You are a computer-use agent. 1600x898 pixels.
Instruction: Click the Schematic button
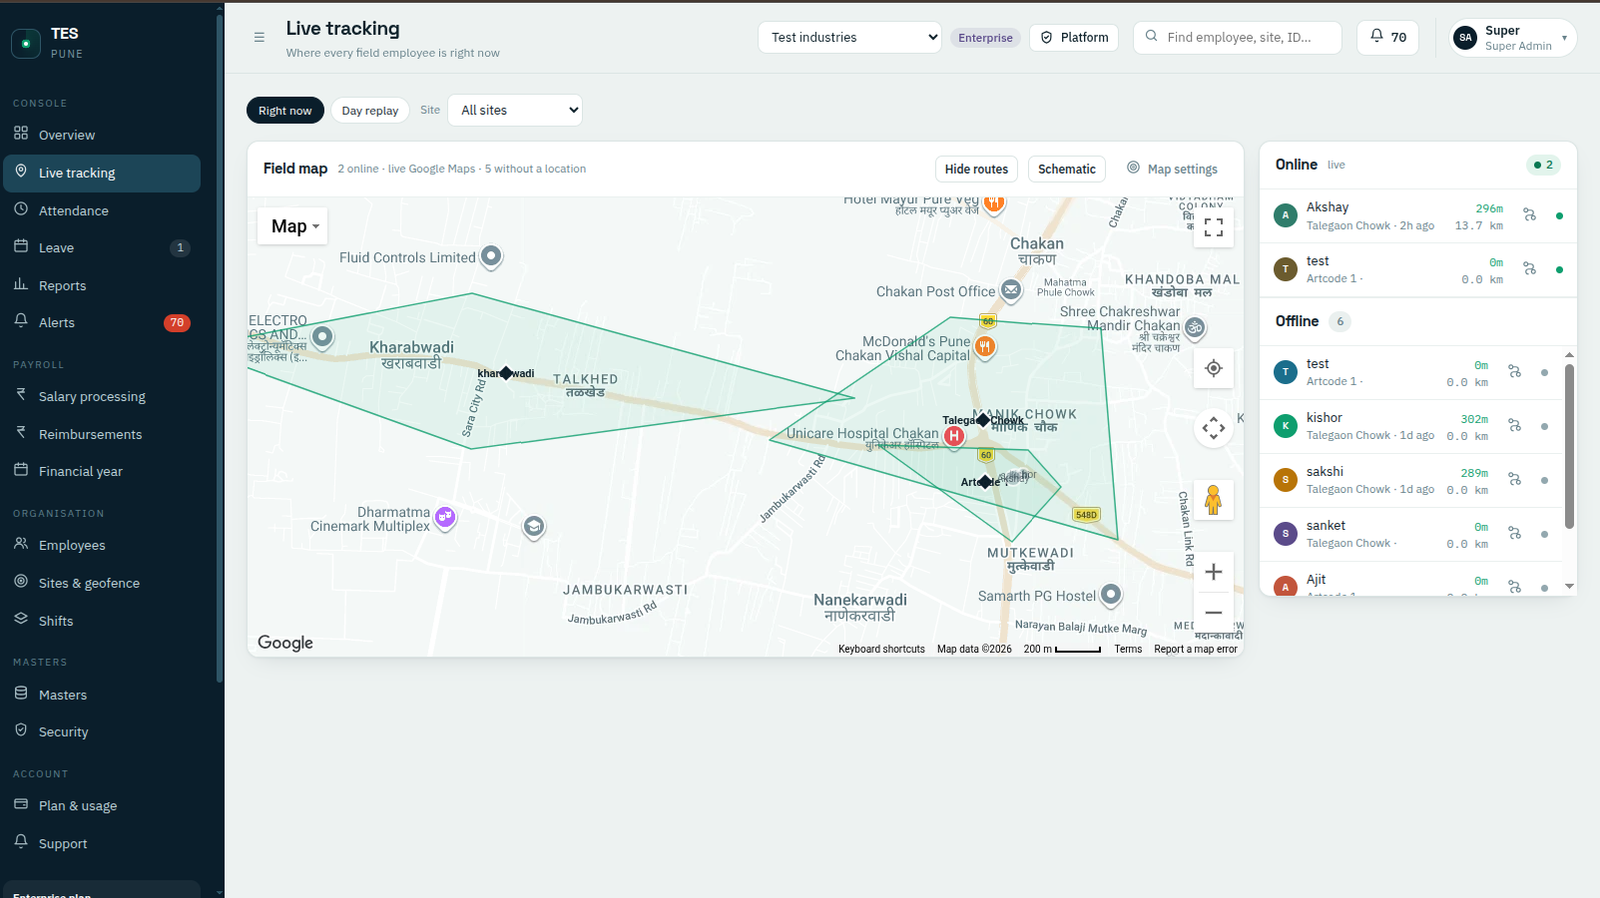pyautogui.click(x=1066, y=169)
